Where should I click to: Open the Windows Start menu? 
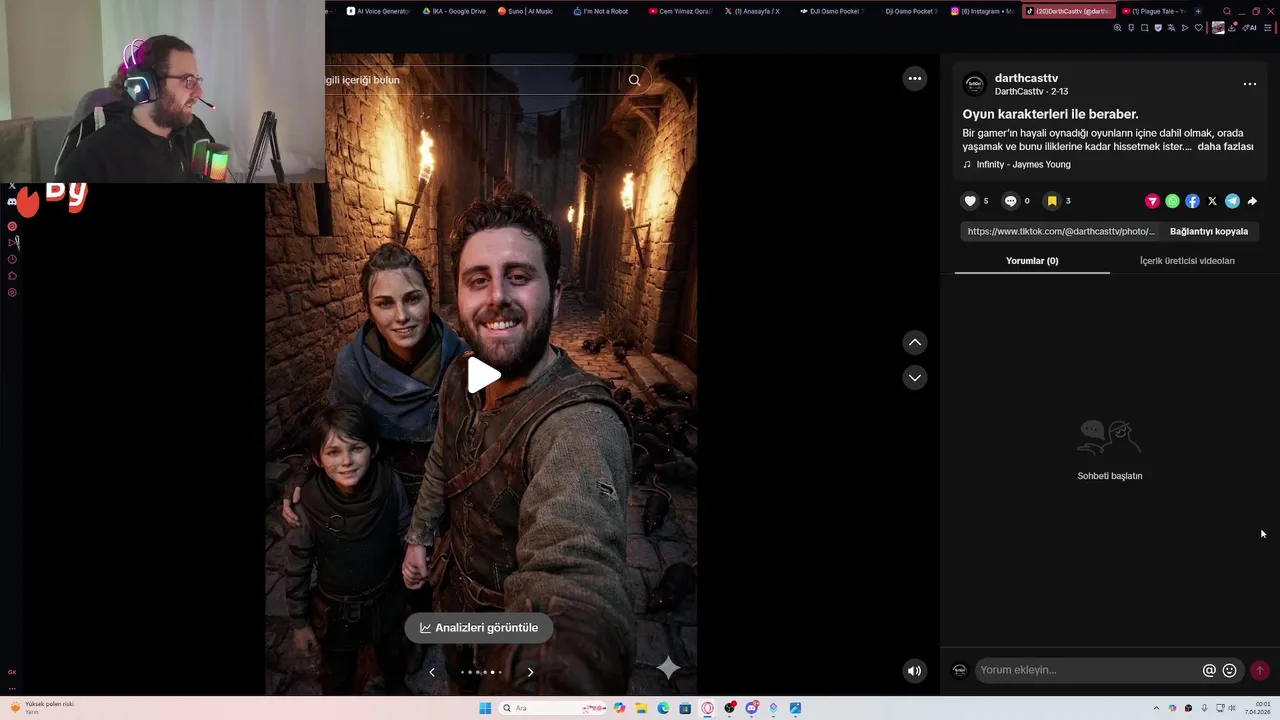[485, 708]
